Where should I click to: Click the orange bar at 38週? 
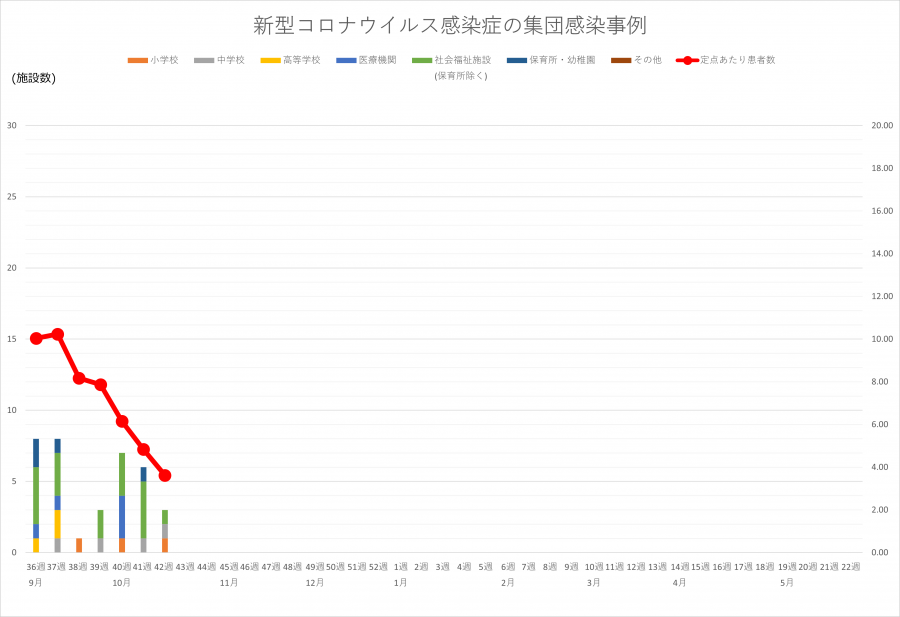pos(79,545)
